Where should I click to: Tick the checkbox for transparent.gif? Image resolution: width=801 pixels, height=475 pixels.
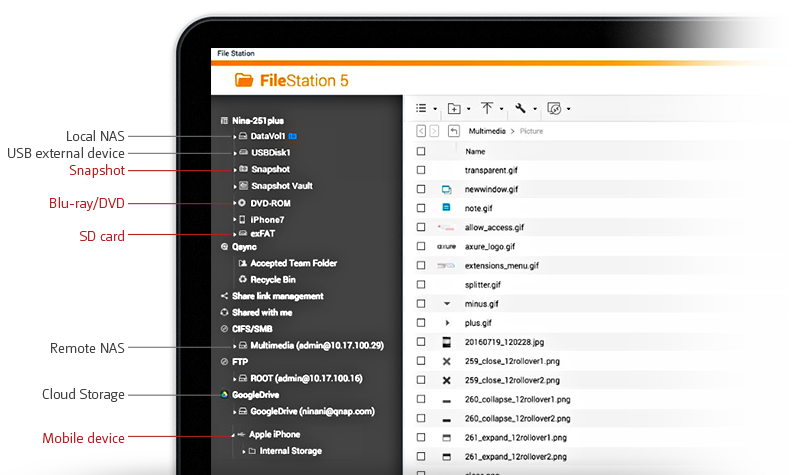[x=421, y=170]
